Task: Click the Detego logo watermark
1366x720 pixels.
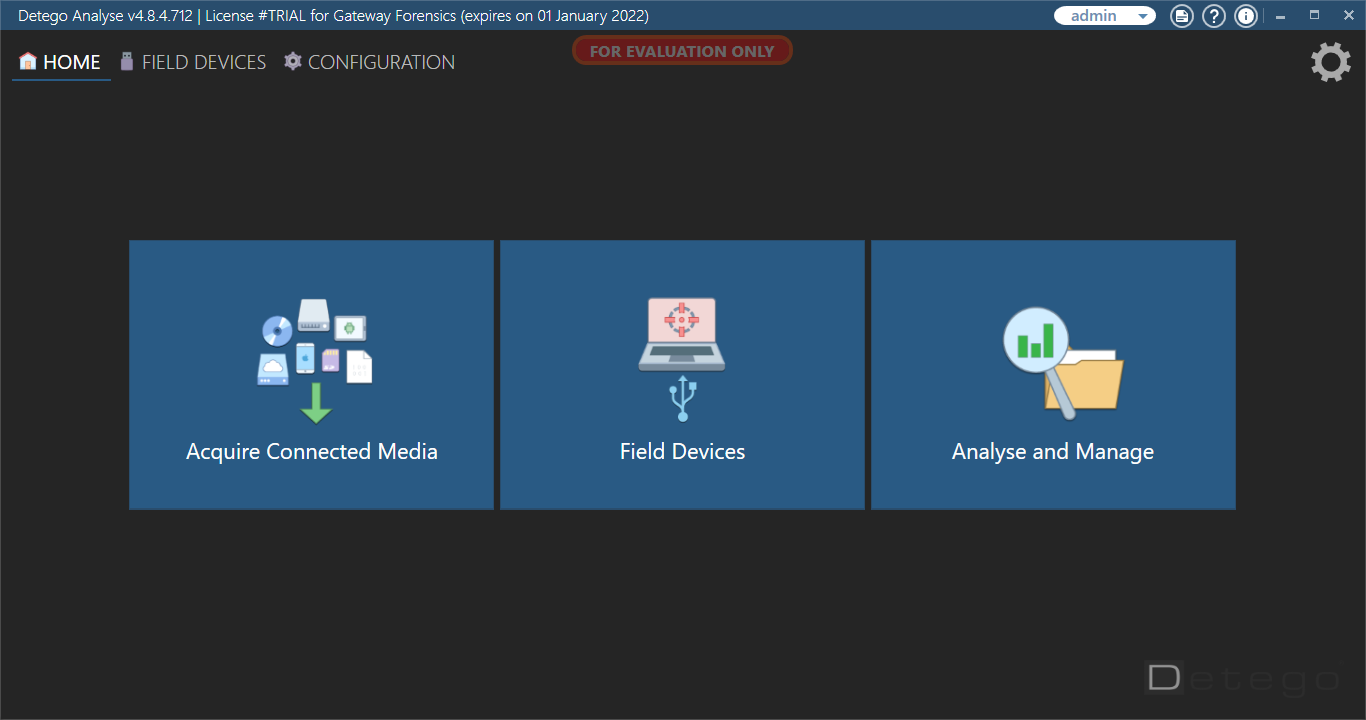Action: click(1242, 679)
